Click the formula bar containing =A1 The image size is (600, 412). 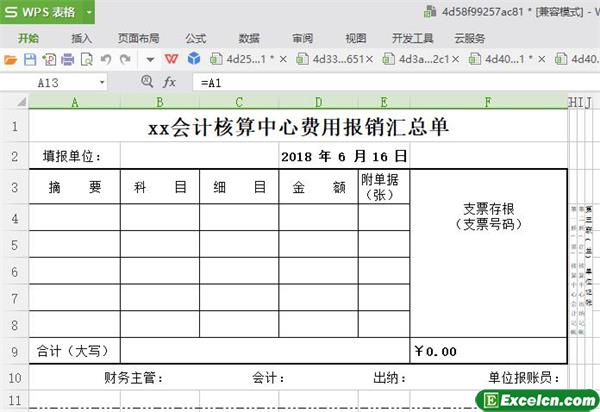pyautogui.click(x=396, y=83)
